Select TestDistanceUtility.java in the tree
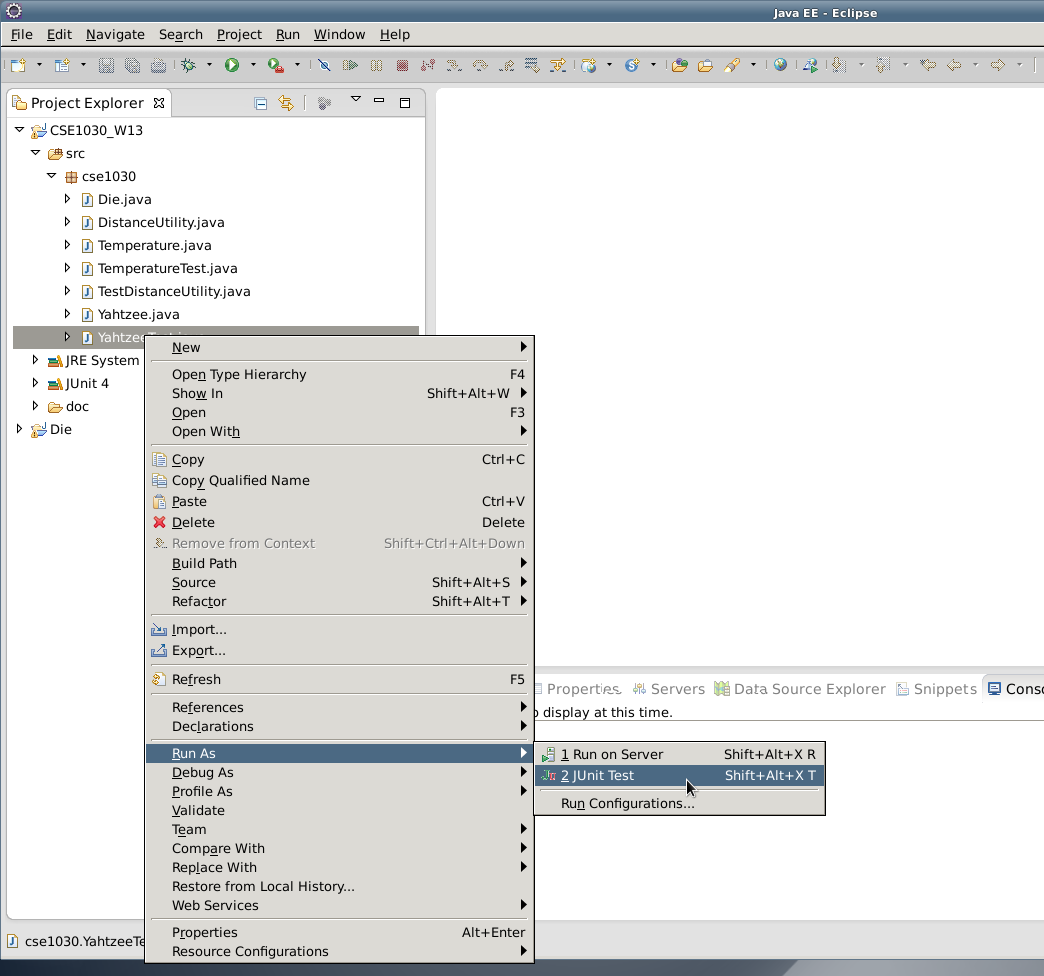This screenshot has width=1044, height=976. 174,292
